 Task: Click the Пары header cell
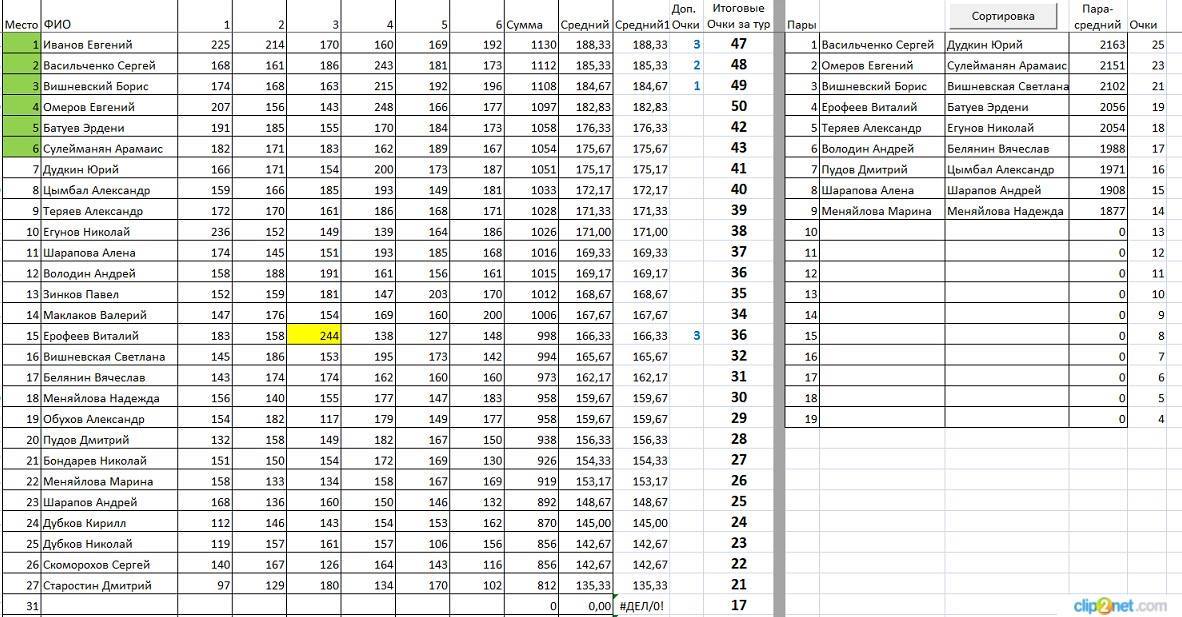(800, 24)
